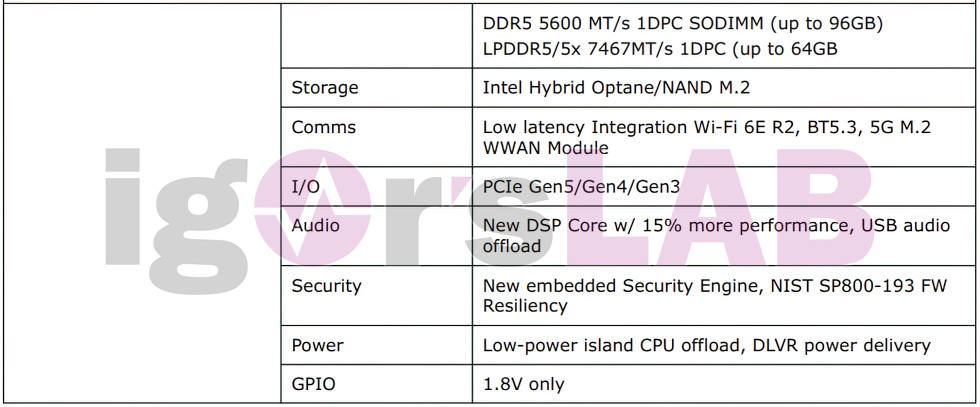The width and height of the screenshot is (980, 407).
Task: Click the Storage row label
Action: point(324,88)
